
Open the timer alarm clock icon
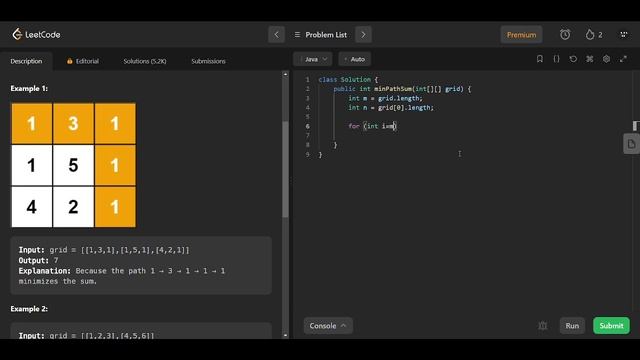565,35
